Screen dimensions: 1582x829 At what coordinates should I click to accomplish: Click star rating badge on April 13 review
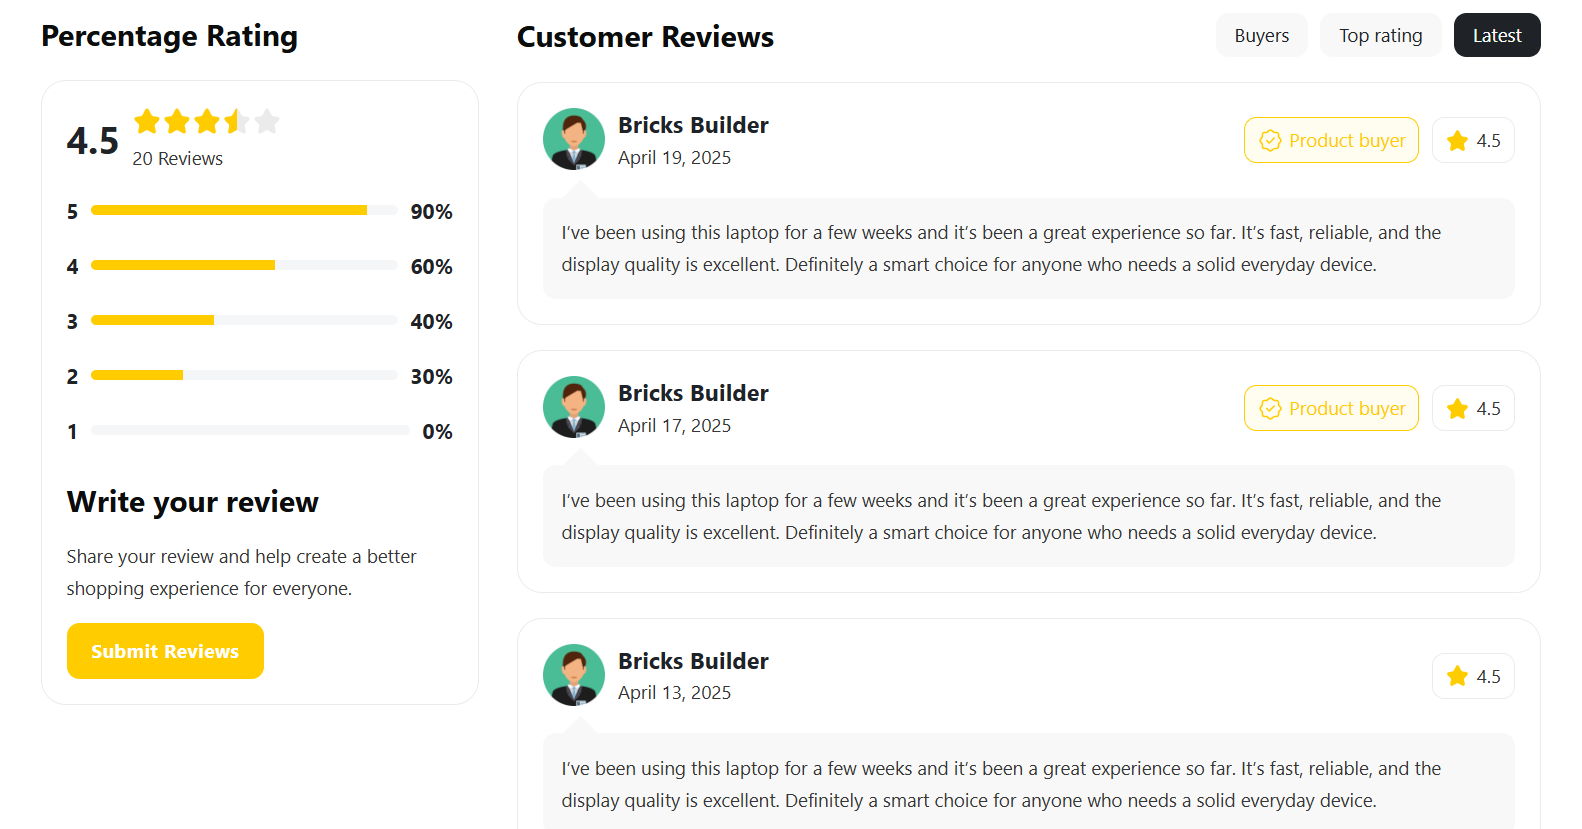1473,676
